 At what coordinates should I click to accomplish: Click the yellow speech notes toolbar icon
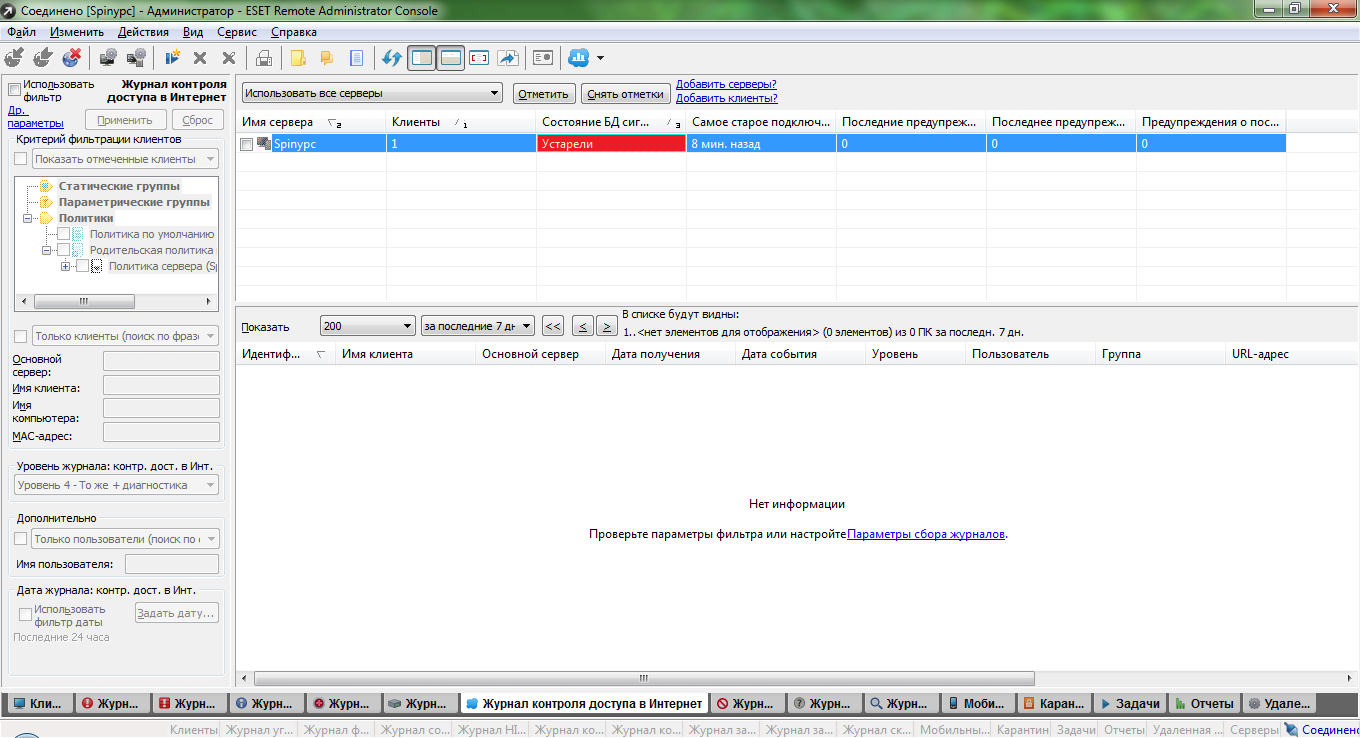326,58
